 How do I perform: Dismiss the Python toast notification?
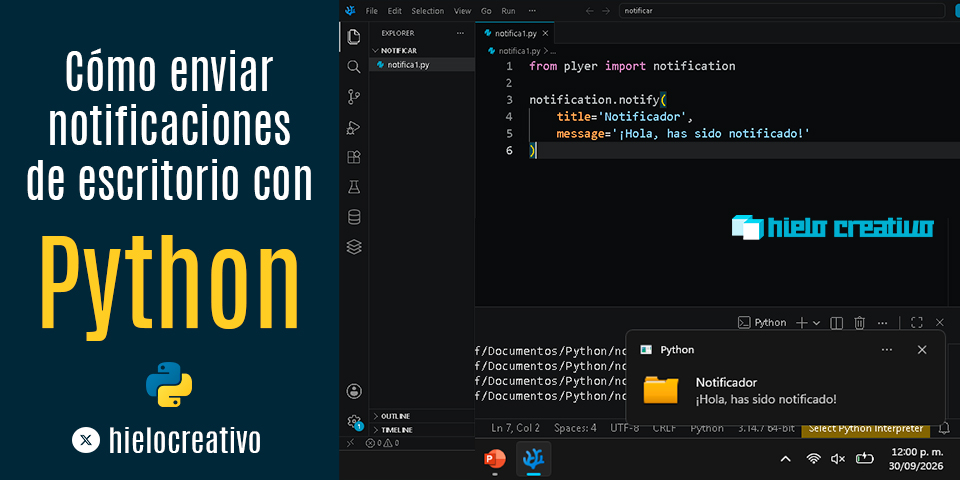[x=922, y=350]
